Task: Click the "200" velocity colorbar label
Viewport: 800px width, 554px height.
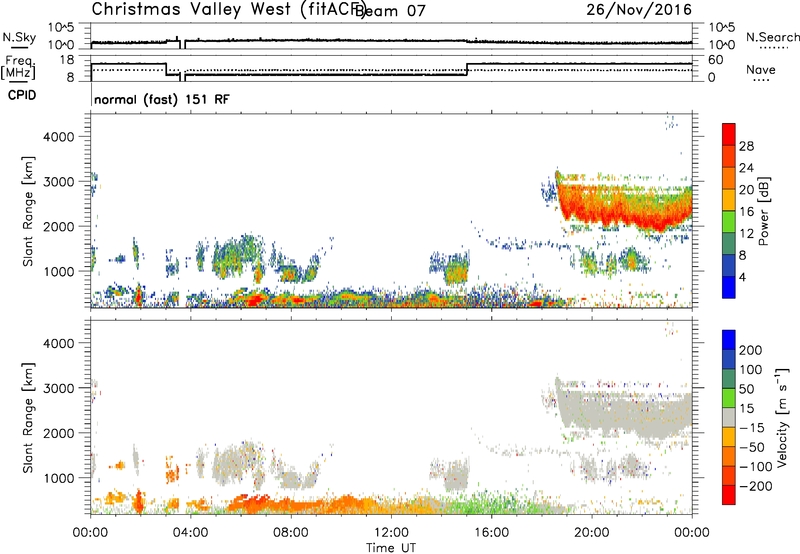Action: coord(751,350)
